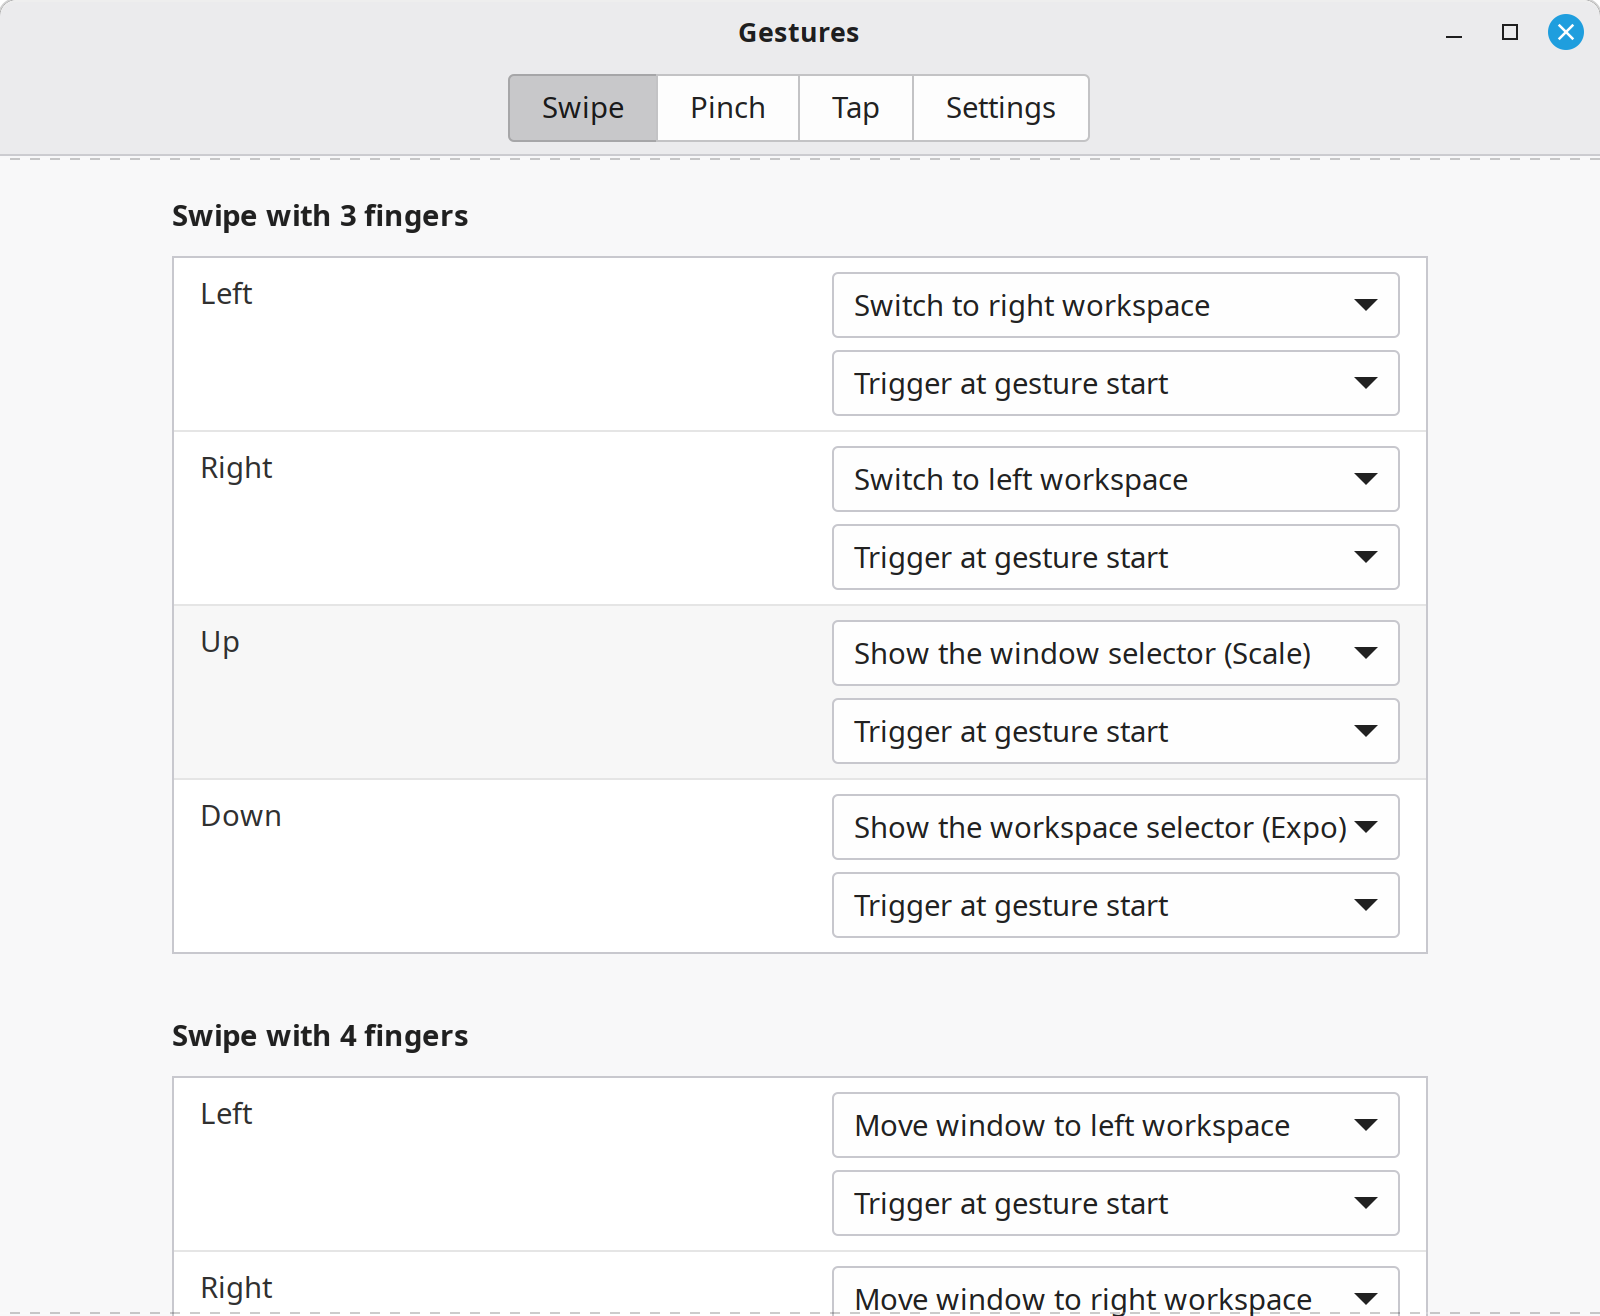Click the 'Left' label under 3 fingers

(226, 294)
